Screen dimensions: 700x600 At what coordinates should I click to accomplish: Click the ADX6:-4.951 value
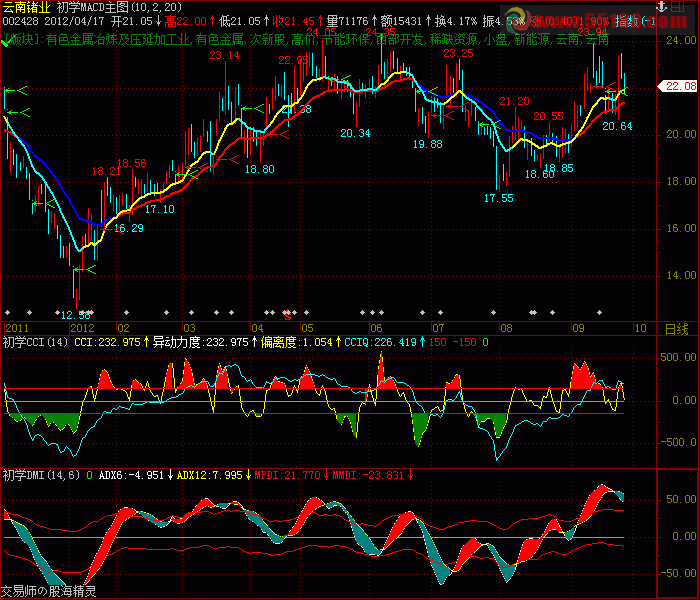click(x=131, y=475)
